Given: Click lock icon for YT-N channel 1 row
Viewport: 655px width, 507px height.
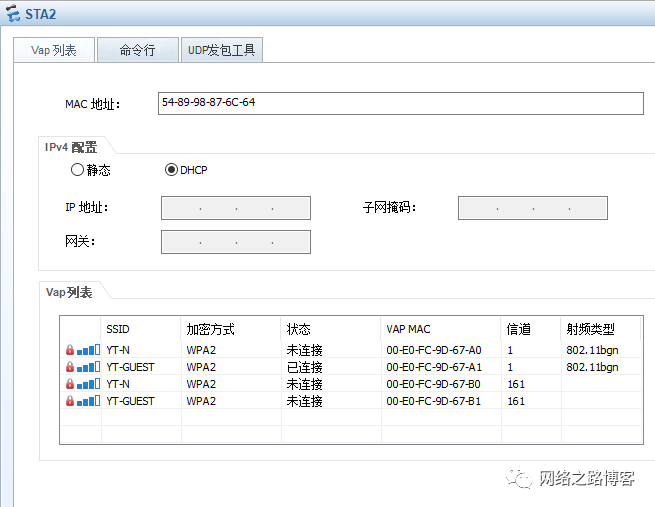Looking at the screenshot, I should 70,350.
